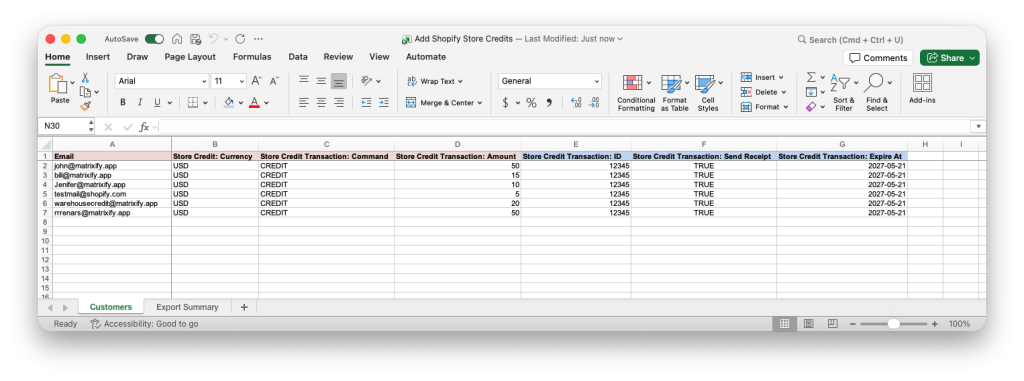The image size is (1024, 381).
Task: Click the Cut scissors icon
Action: point(85,78)
